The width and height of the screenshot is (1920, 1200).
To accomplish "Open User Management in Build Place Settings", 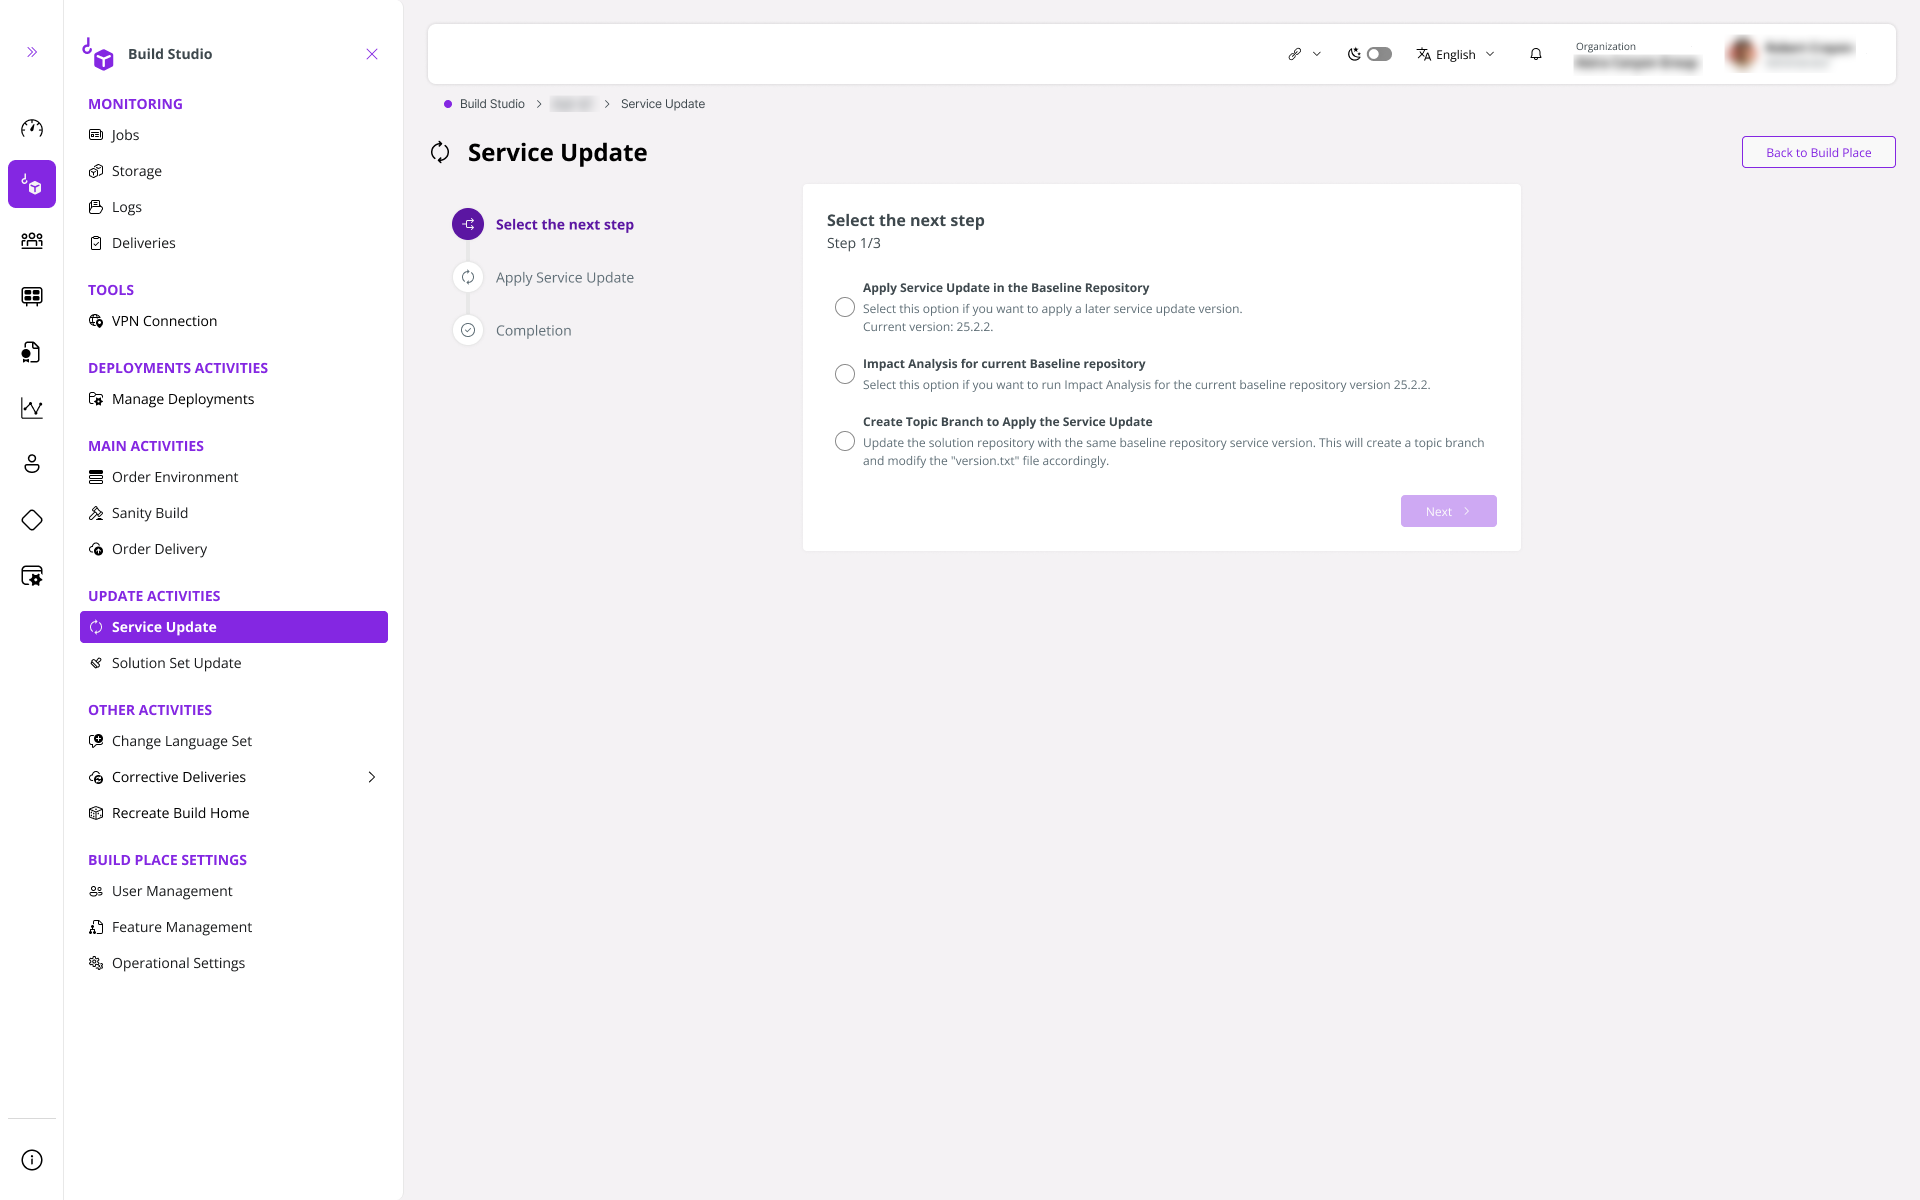I will click(x=171, y=891).
